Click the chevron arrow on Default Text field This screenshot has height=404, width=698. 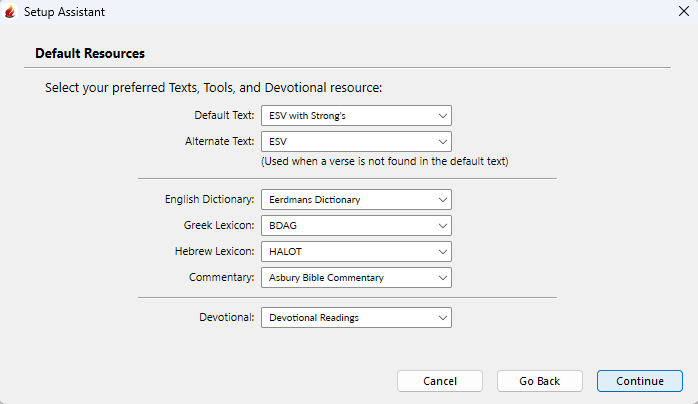click(442, 116)
